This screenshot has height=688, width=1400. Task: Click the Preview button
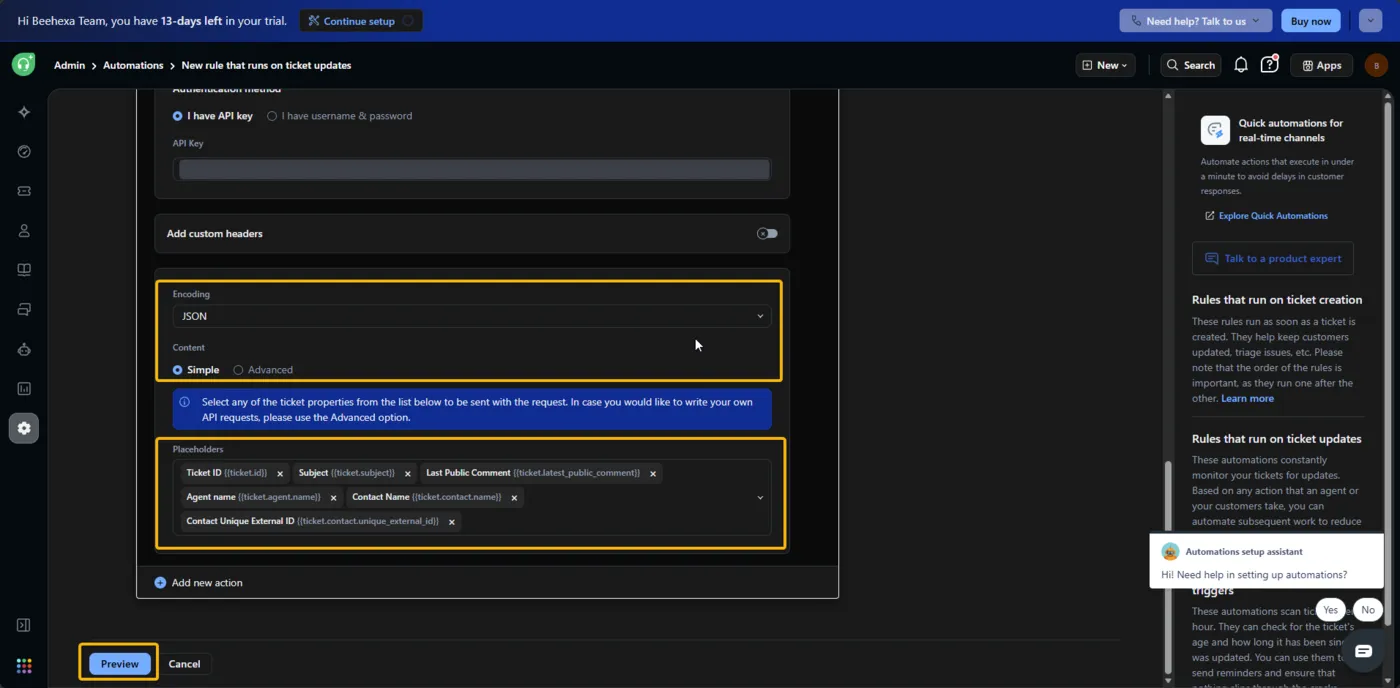click(119, 664)
